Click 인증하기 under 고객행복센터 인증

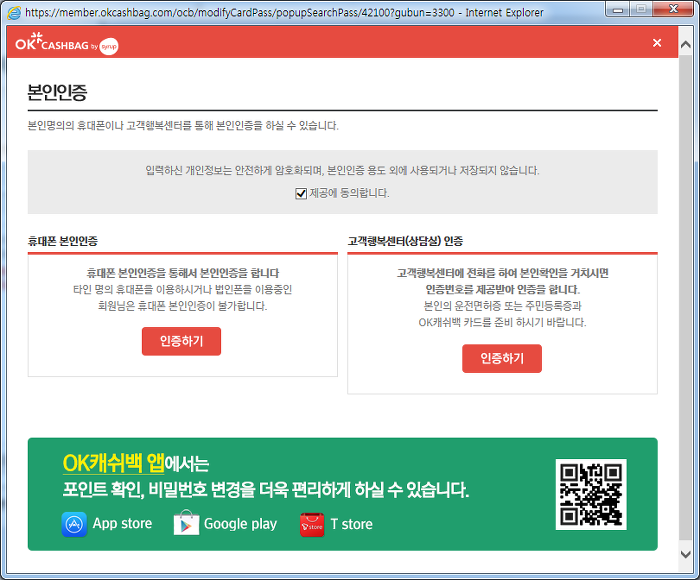[x=502, y=358]
